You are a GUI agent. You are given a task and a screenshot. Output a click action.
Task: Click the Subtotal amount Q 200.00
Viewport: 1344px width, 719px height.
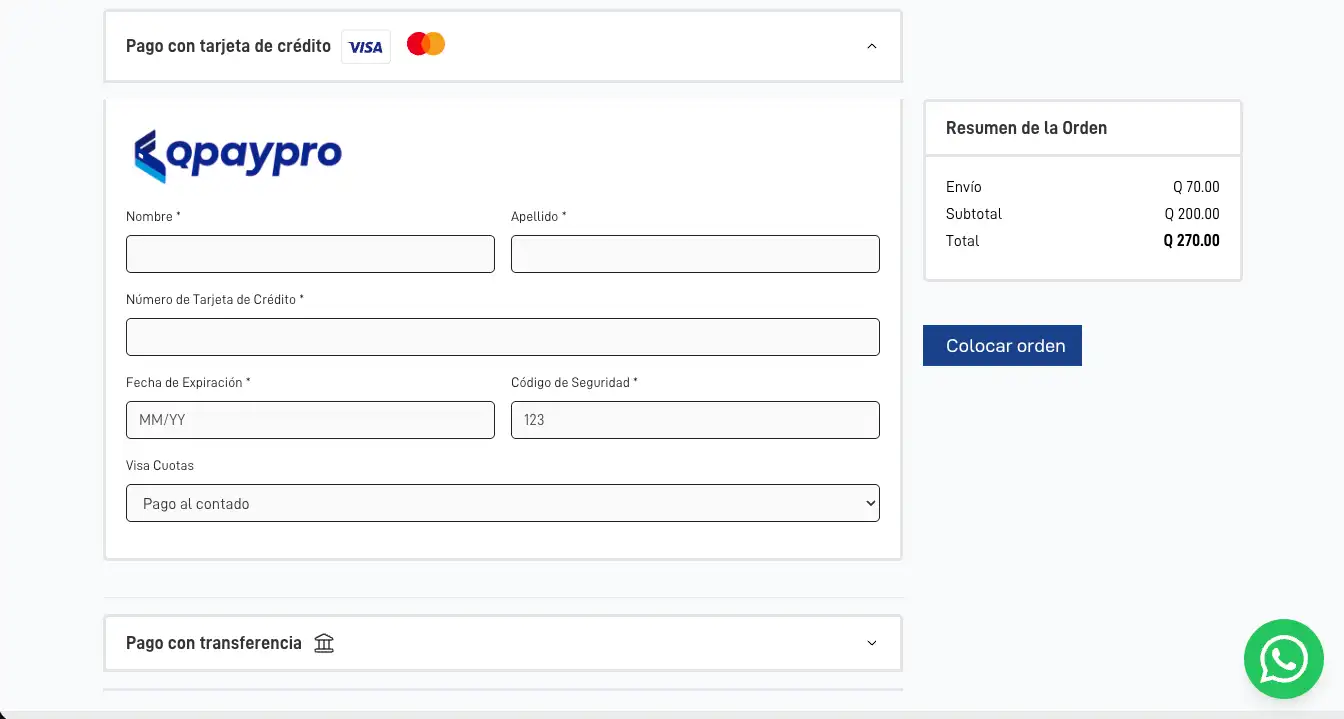1192,214
